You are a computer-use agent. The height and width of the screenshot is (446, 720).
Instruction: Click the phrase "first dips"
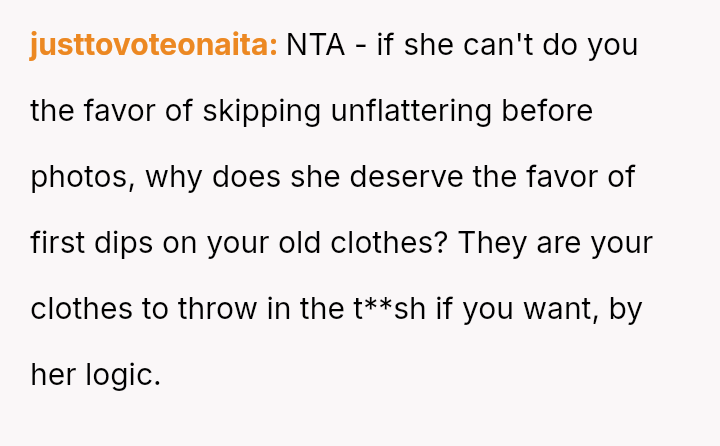(102, 243)
